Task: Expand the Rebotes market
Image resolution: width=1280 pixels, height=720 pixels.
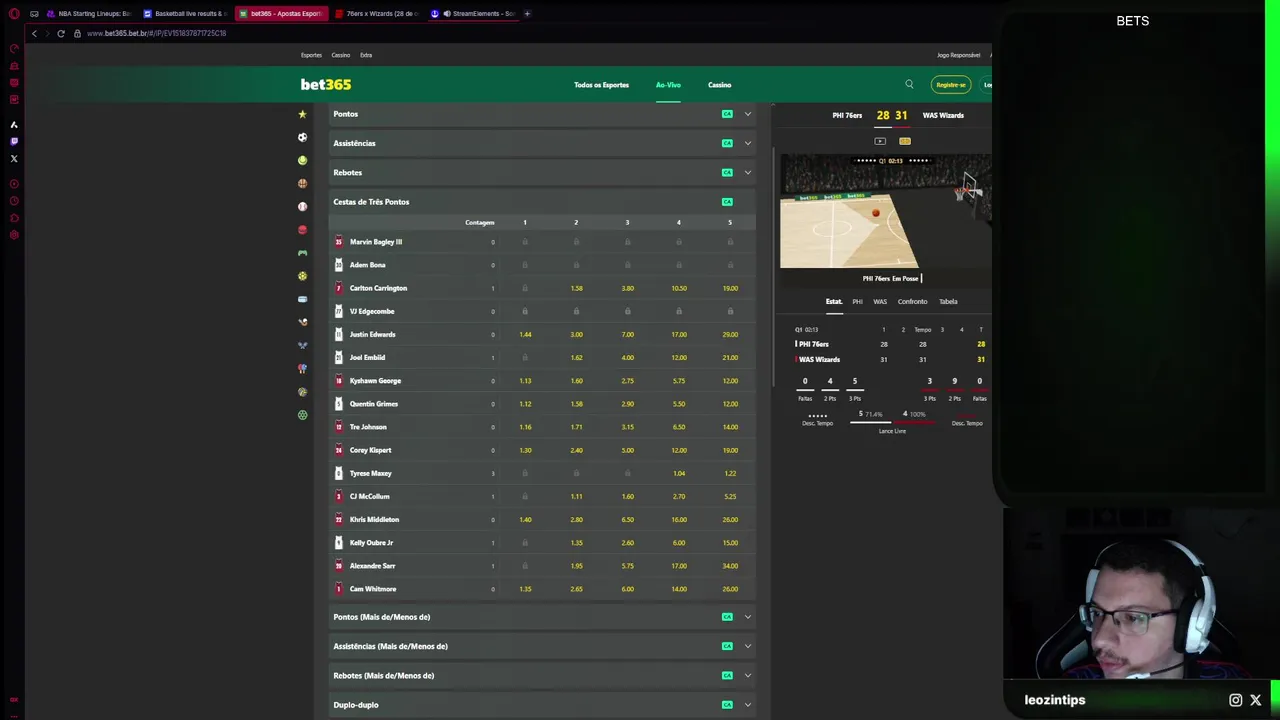Action: (541, 172)
